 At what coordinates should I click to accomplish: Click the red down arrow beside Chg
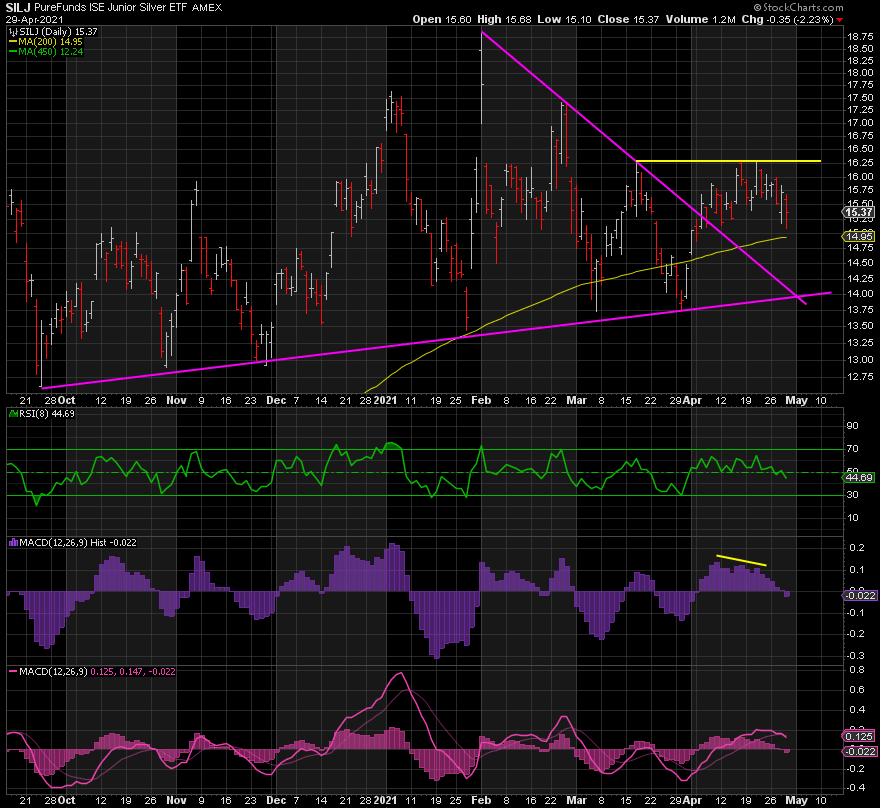pyautogui.click(x=840, y=20)
